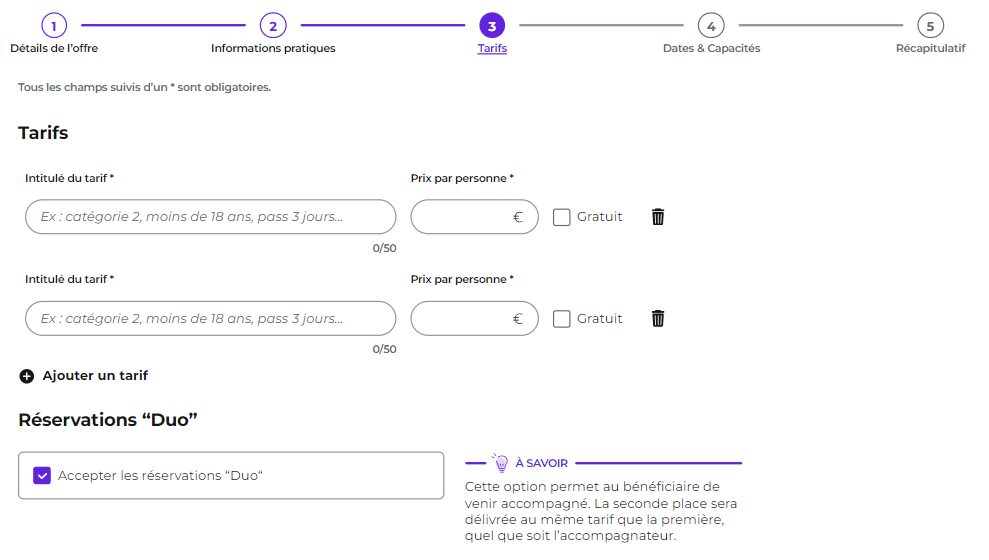Viewport: 989px width, 560px height.
Task: Open the Dates & Capacités step
Action: coord(711,48)
